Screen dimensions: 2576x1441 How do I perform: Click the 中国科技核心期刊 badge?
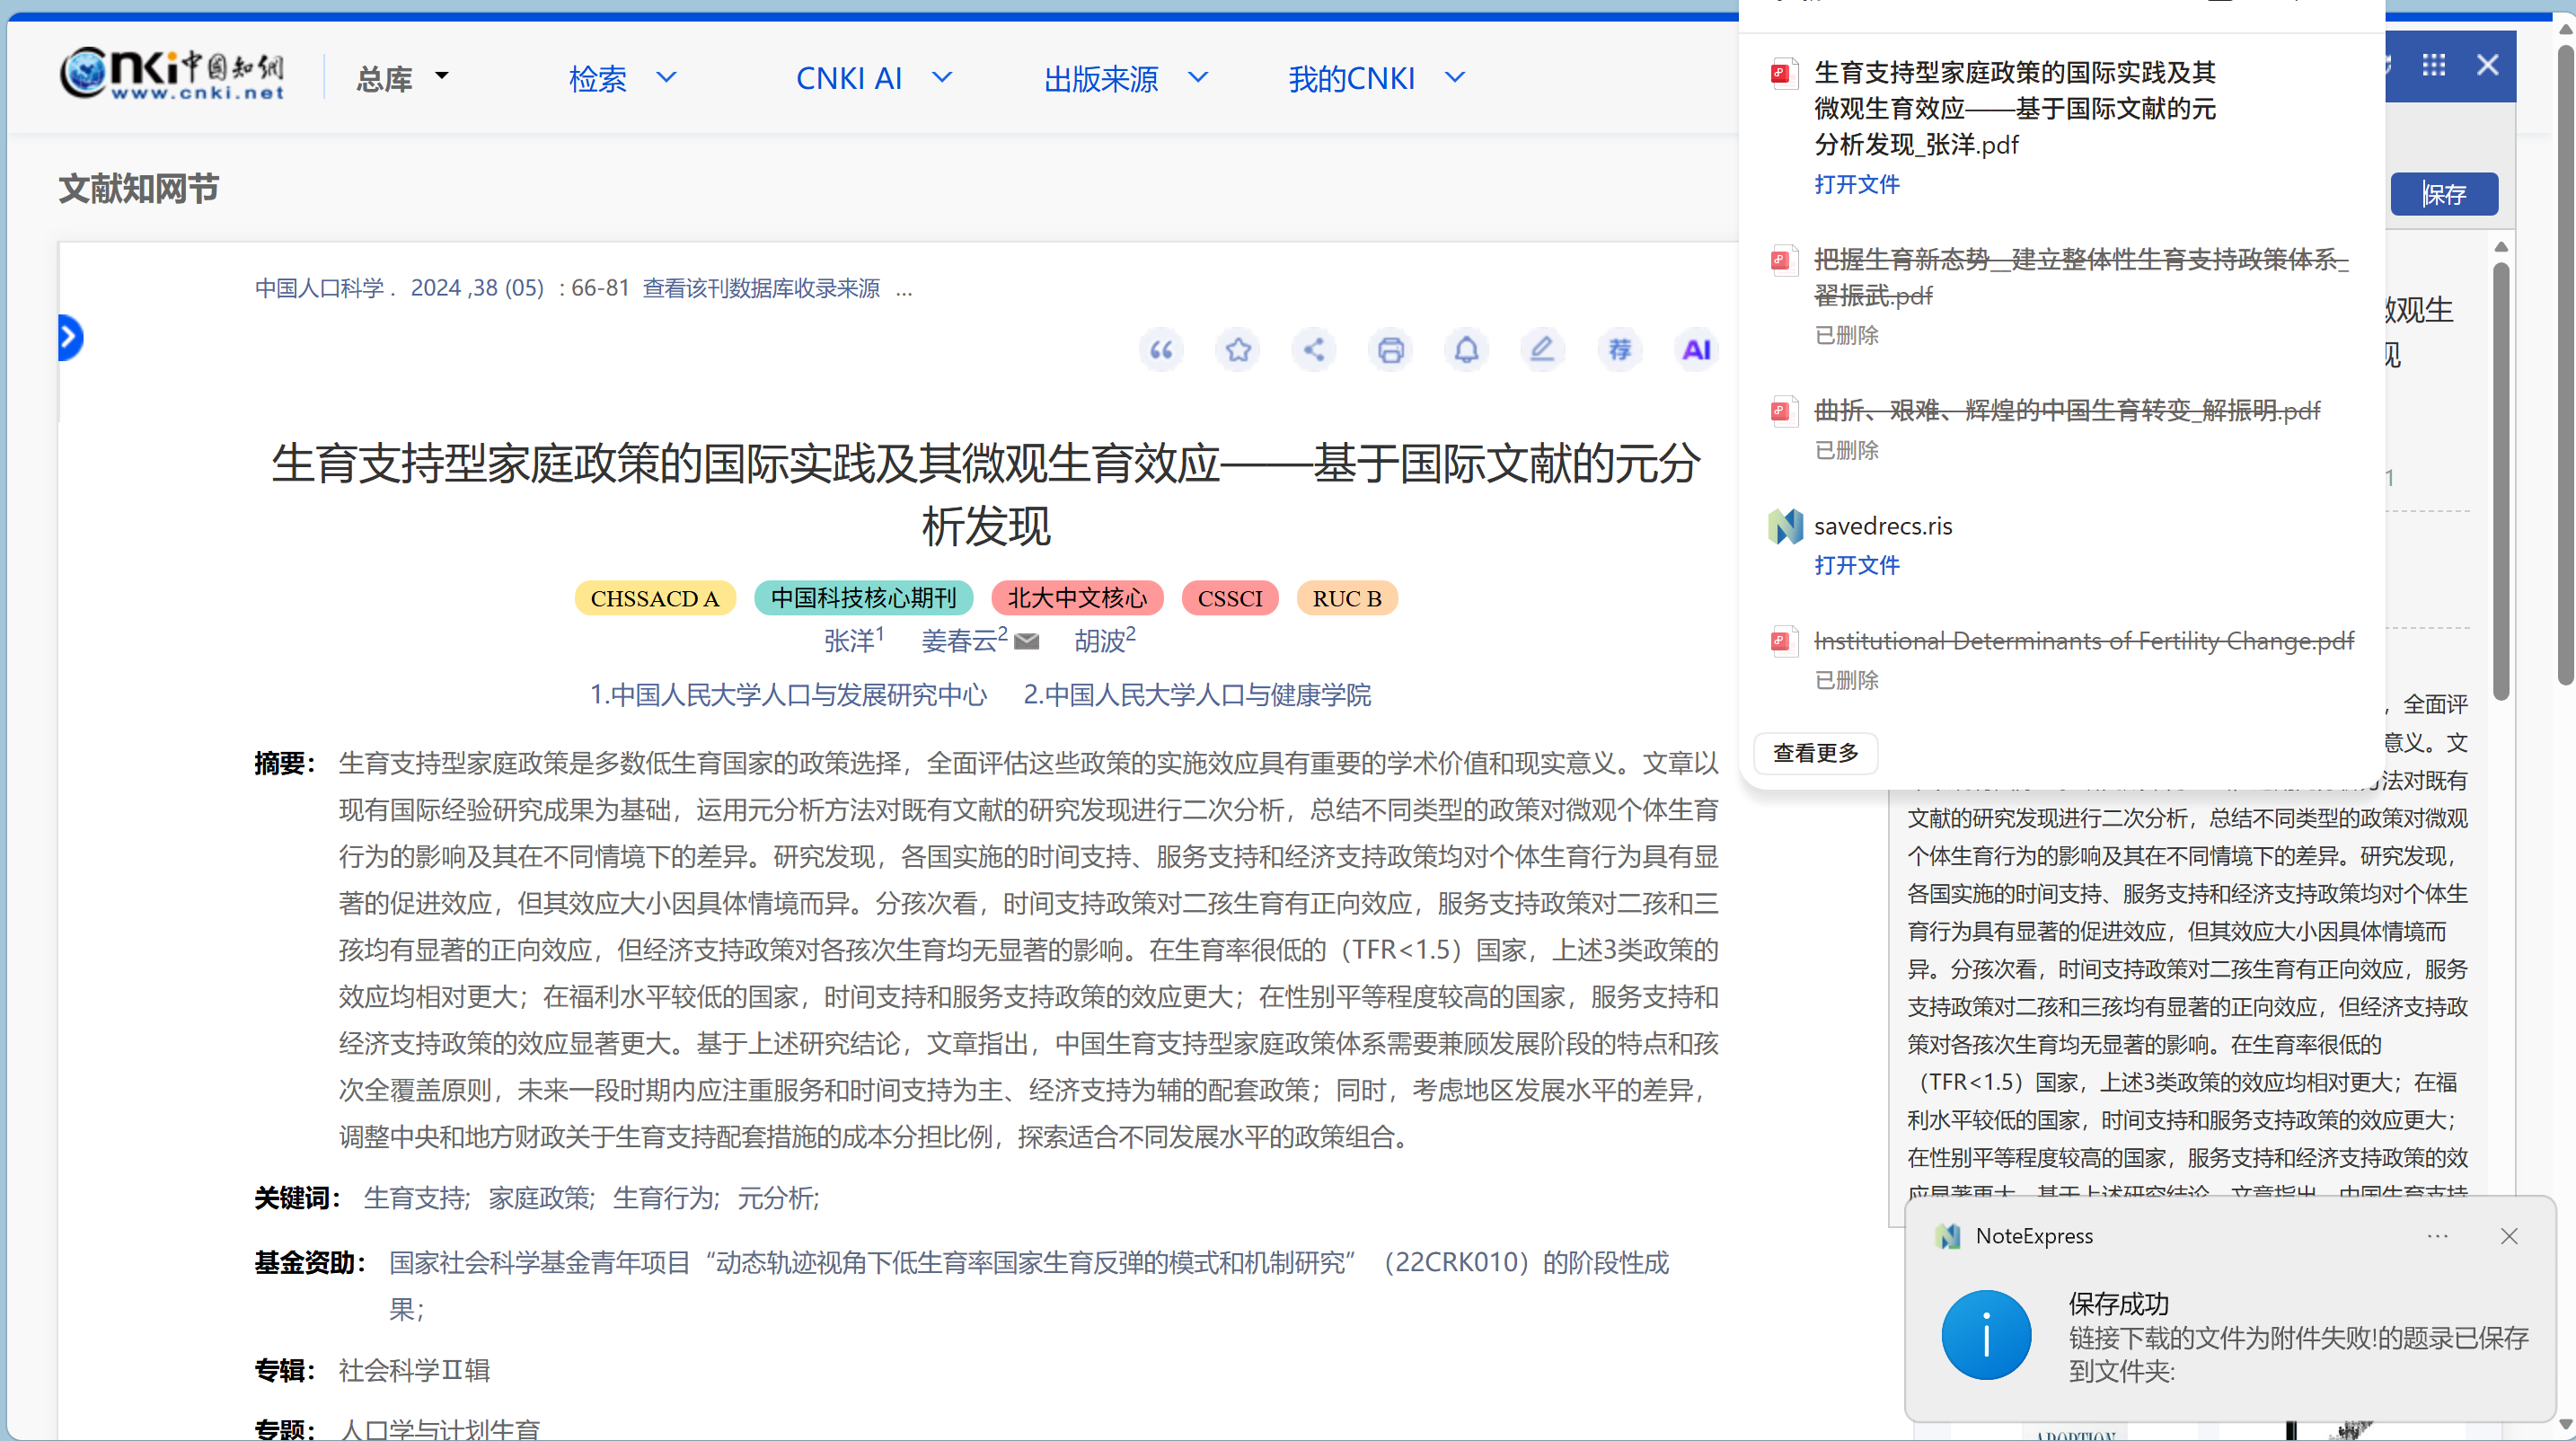click(x=863, y=598)
